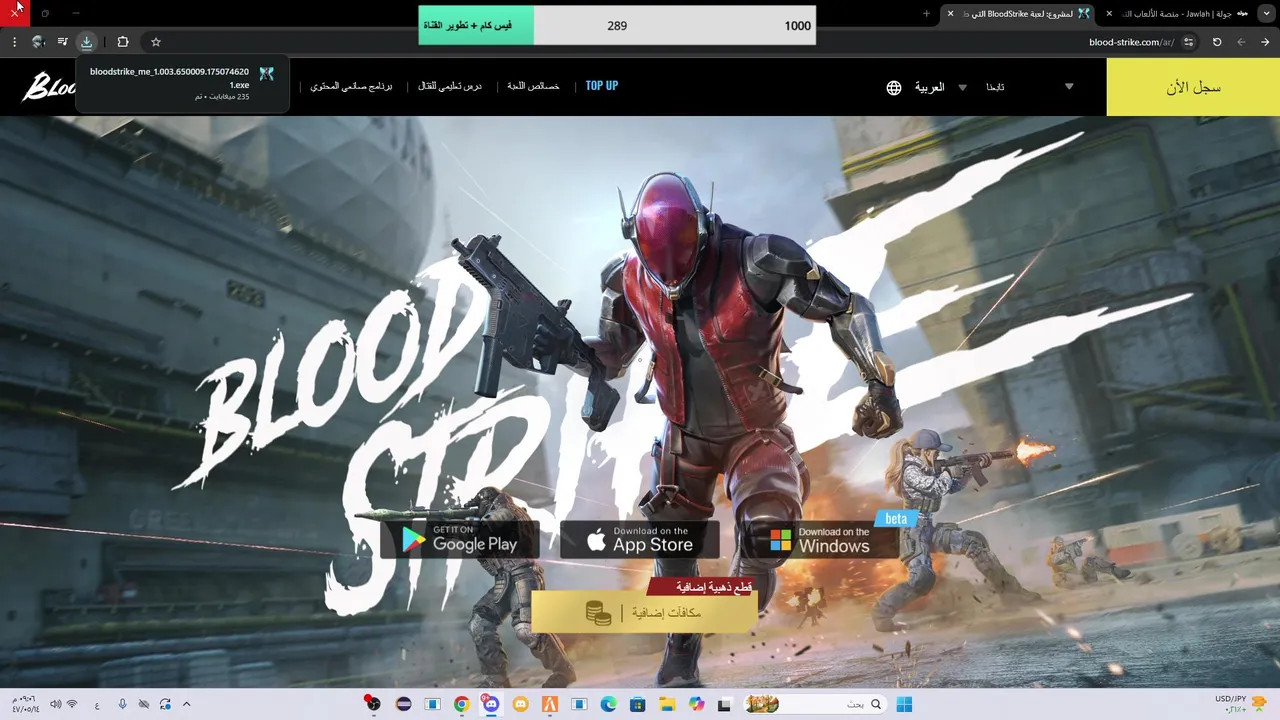1280x720 pixels.
Task: Switch to the Jawlah platform tab
Action: point(1178,13)
